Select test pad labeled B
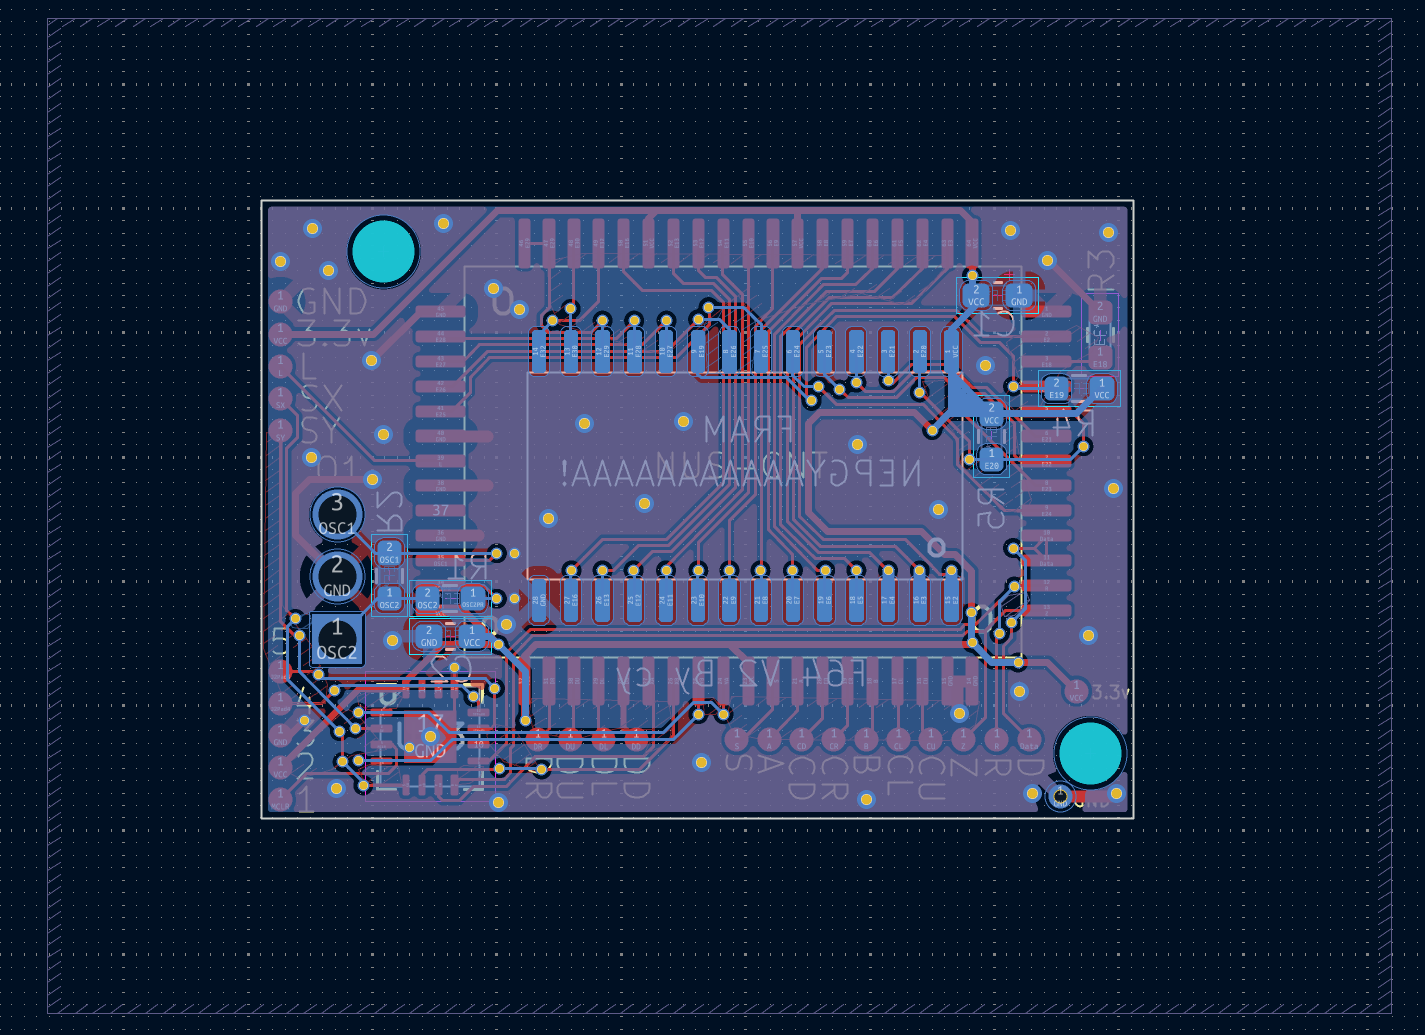 click(866, 740)
